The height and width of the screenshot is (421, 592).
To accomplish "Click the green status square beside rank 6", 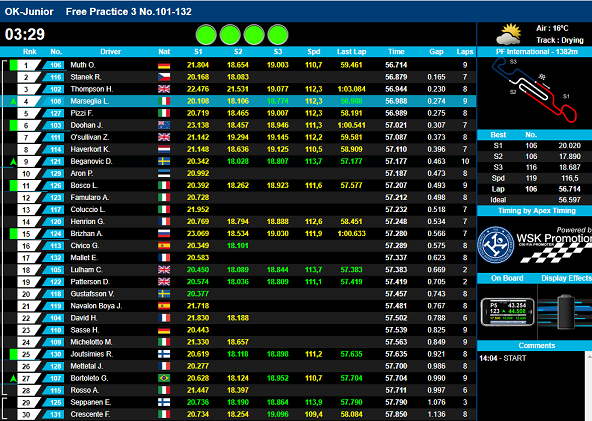I will [x=13, y=125].
